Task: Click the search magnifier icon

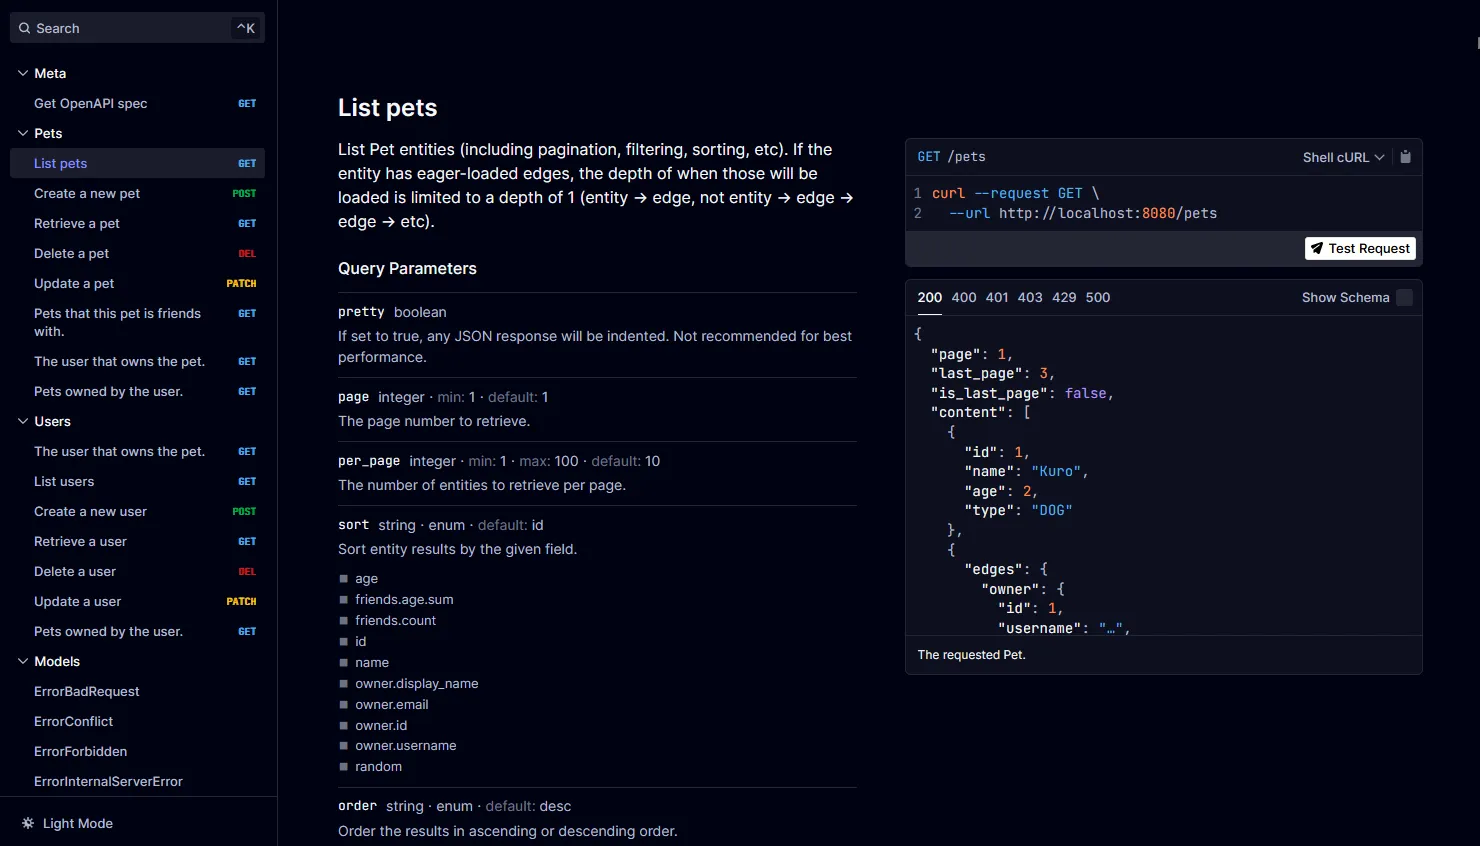Action: point(23,27)
